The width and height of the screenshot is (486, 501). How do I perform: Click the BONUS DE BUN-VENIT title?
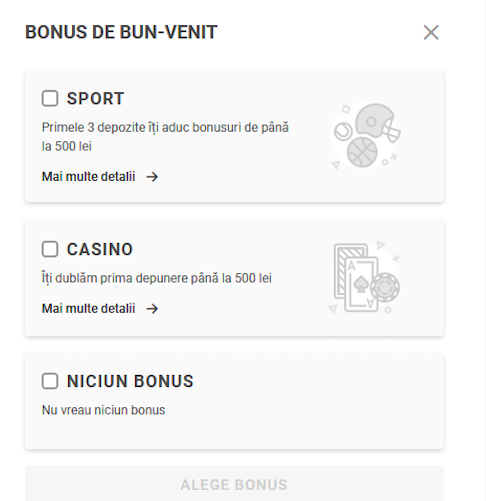(x=121, y=32)
